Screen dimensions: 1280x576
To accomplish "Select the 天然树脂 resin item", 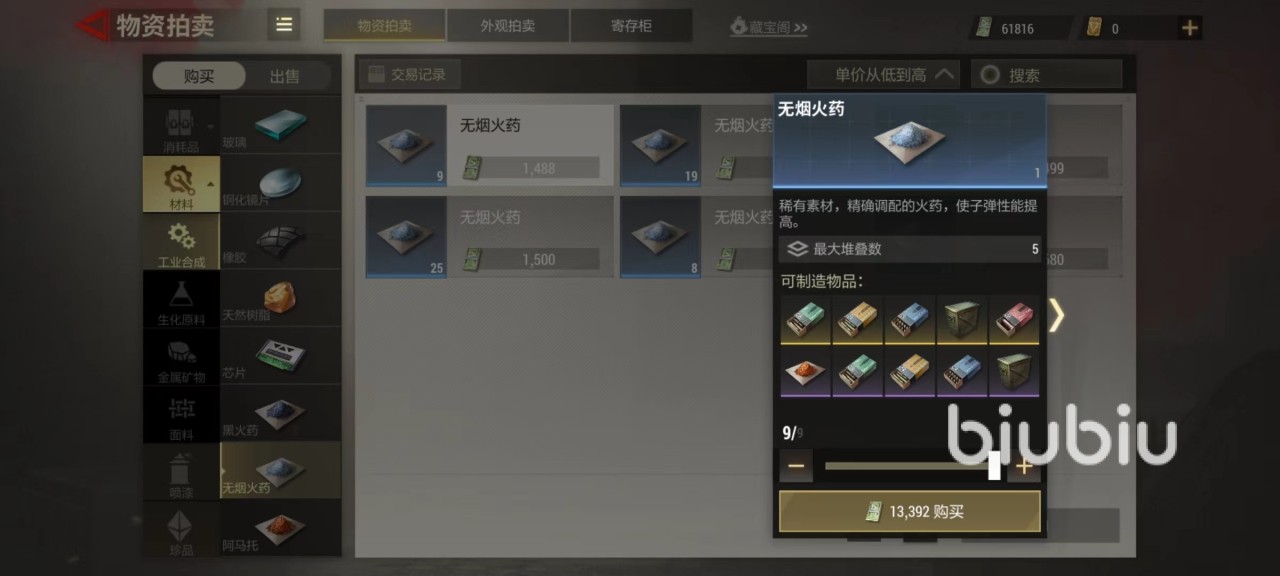I will click(x=280, y=298).
